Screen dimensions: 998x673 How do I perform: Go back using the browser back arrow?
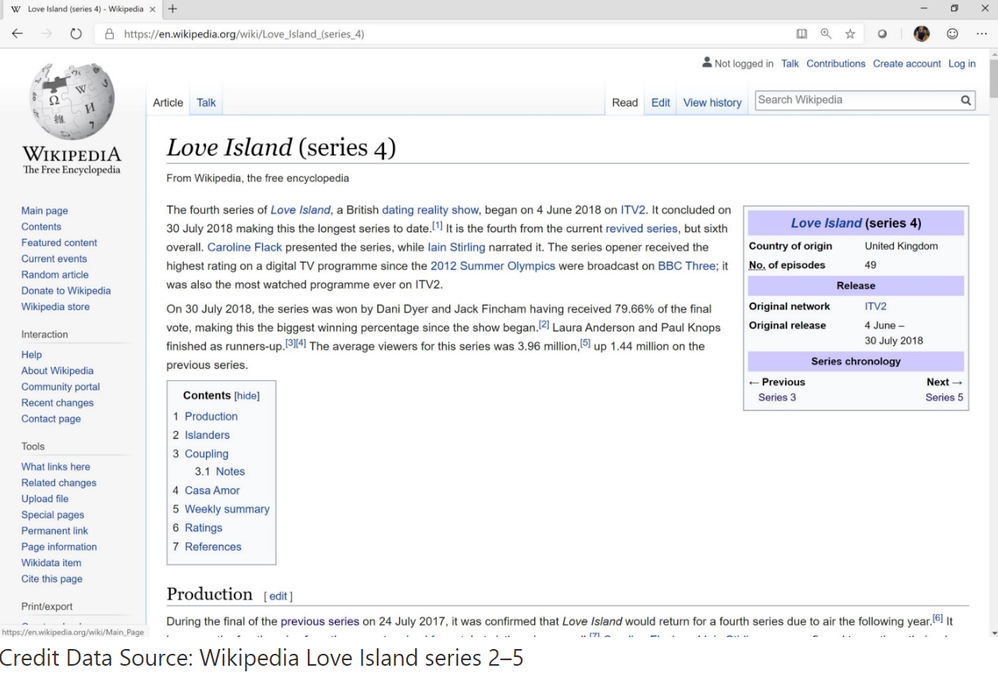(17, 34)
